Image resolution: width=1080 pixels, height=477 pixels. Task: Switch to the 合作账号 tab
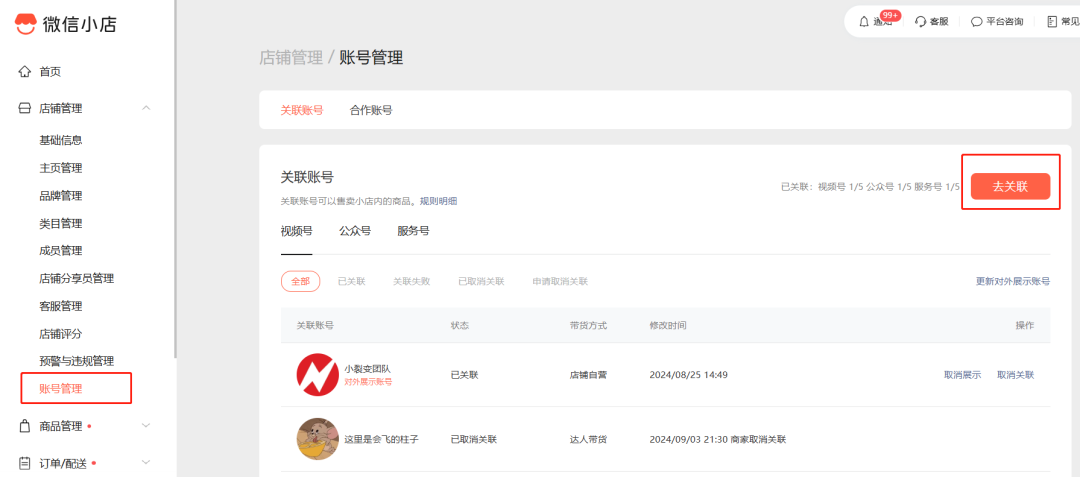(371, 110)
